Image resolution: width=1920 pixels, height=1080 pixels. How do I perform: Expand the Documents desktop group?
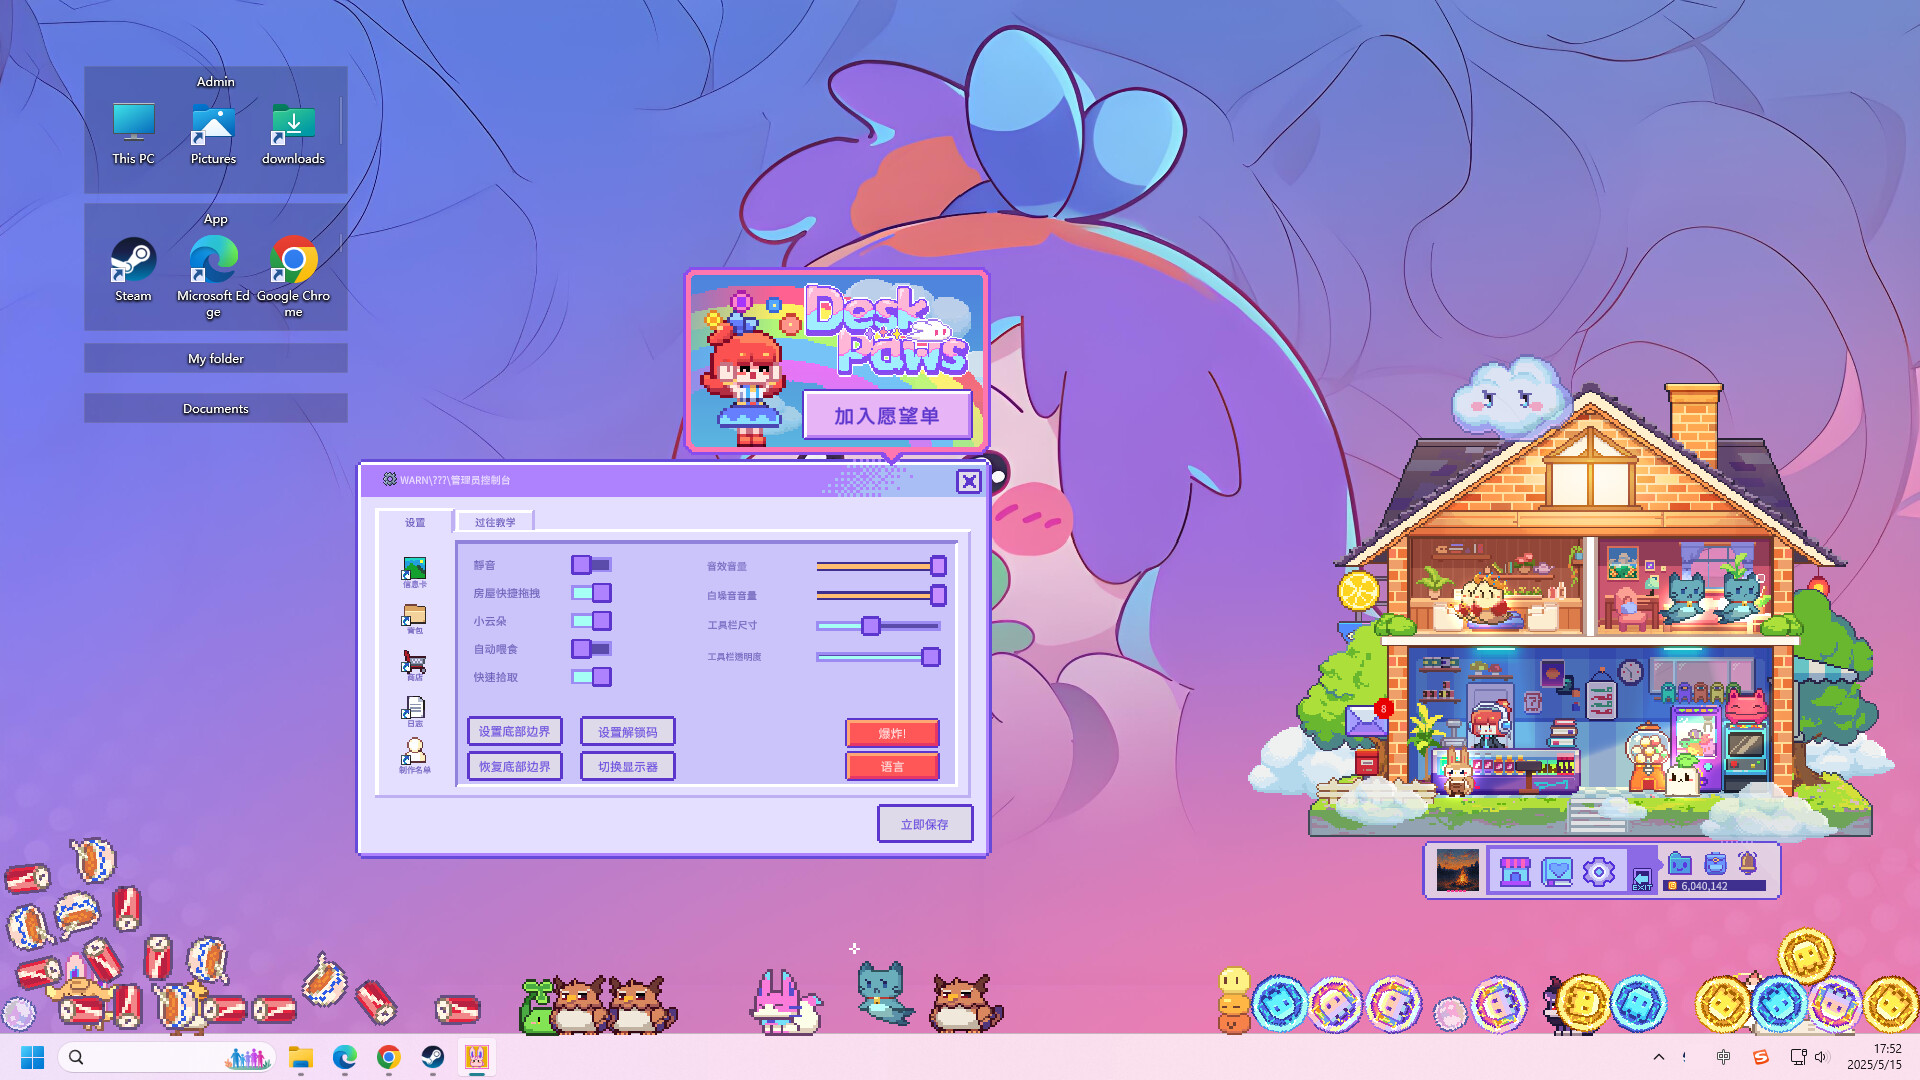(x=216, y=408)
